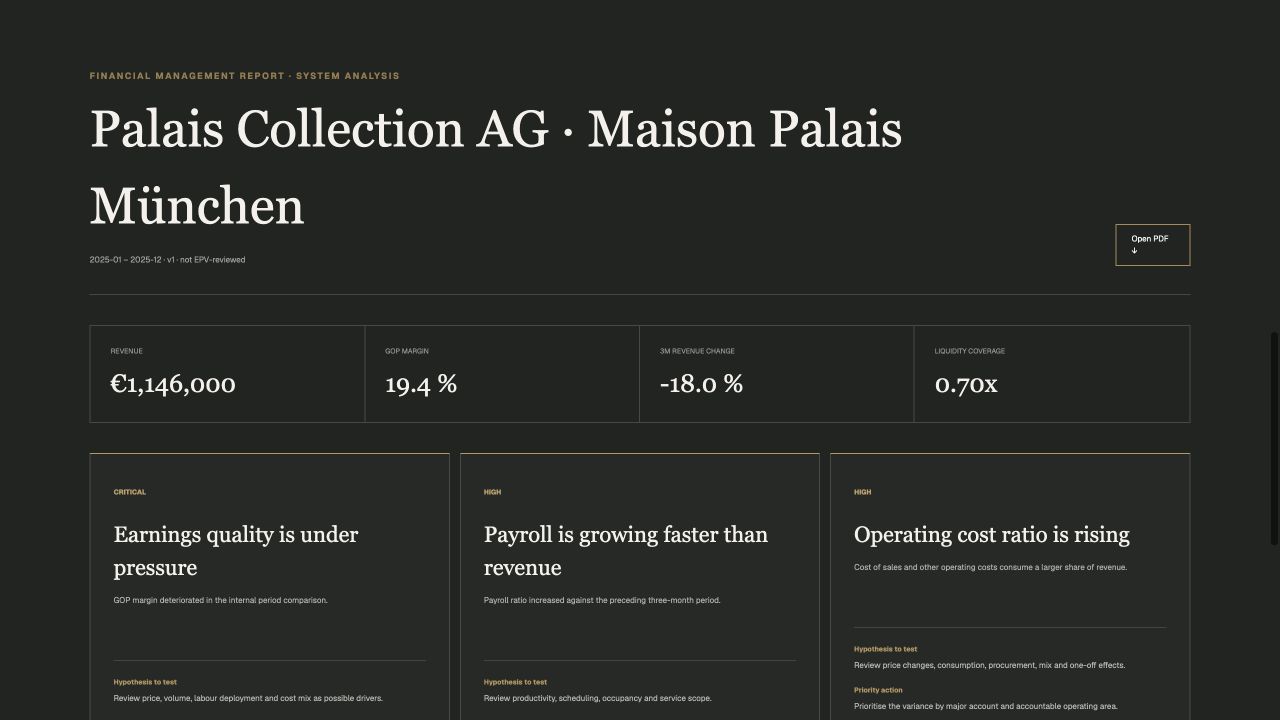1280x720 pixels.
Task: Select the Revenue €1,146,000 card
Action: click(x=227, y=374)
